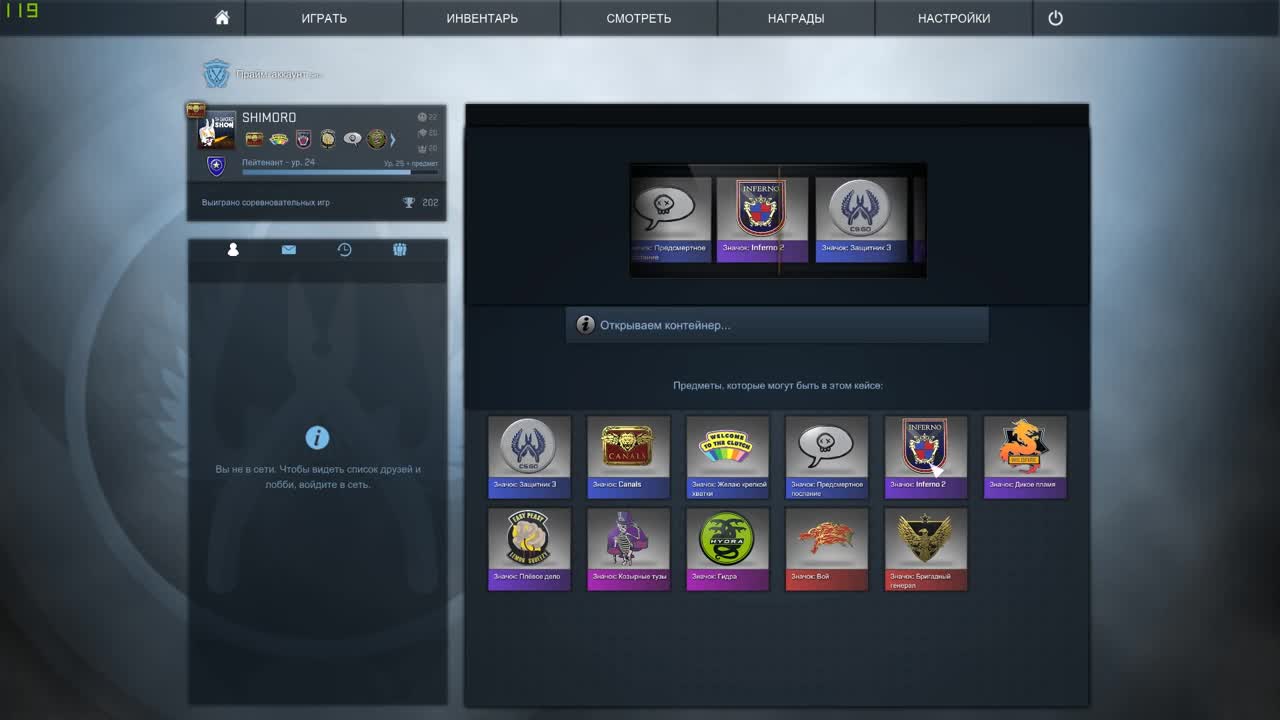Screen dimensions: 1280x720
Task: Switch to the recent players clock tab
Action: coord(344,249)
